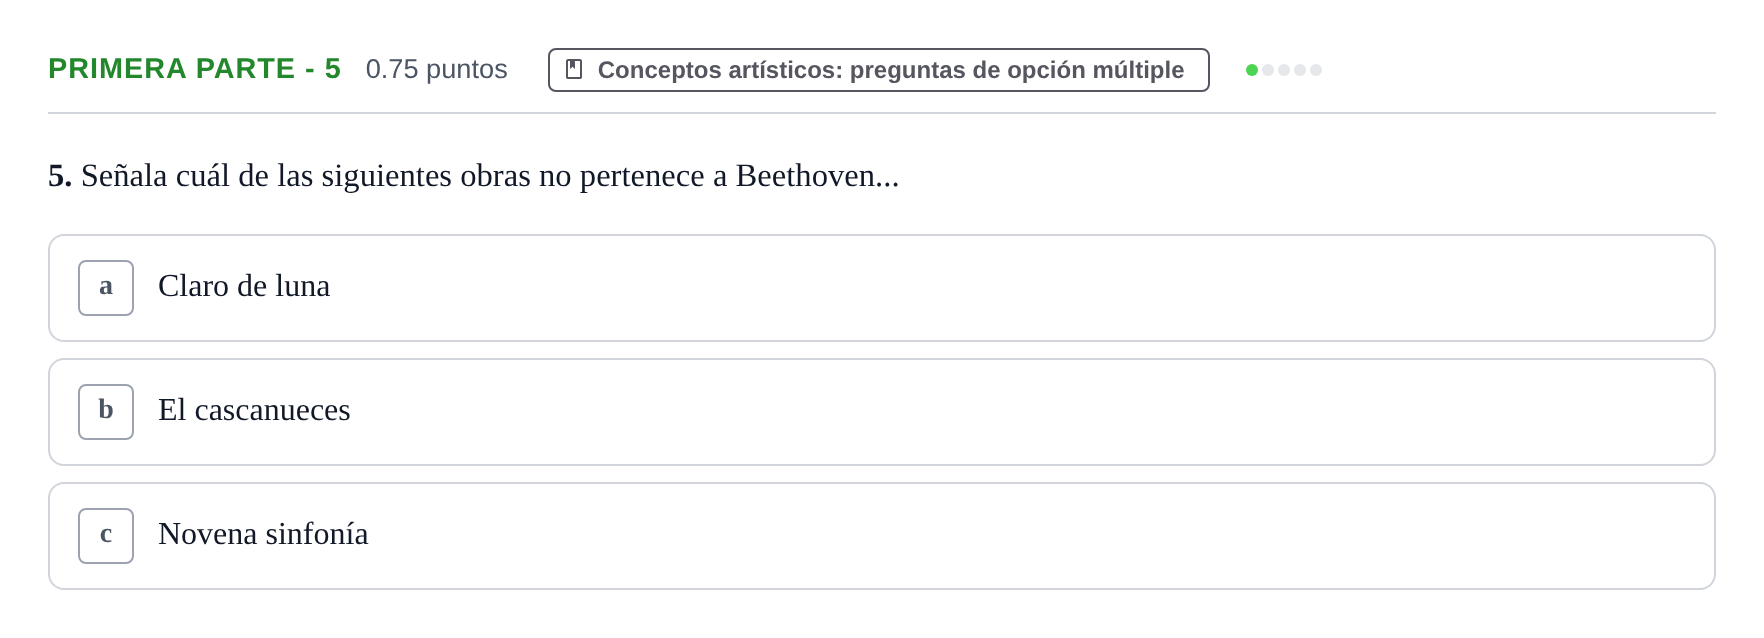This screenshot has width=1764, height=638.
Task: Open the 'Conceptos artísticos' category tag
Action: tap(879, 70)
